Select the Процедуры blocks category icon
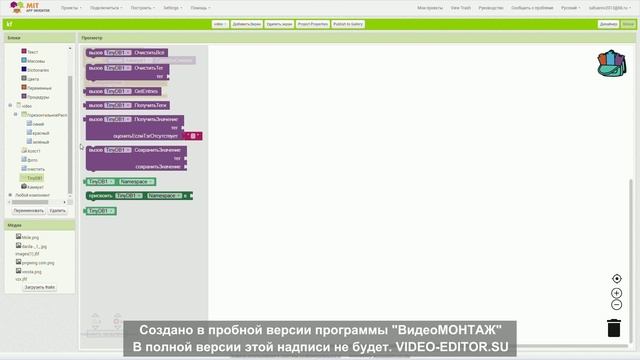This screenshot has width=640, height=360. (x=24, y=96)
